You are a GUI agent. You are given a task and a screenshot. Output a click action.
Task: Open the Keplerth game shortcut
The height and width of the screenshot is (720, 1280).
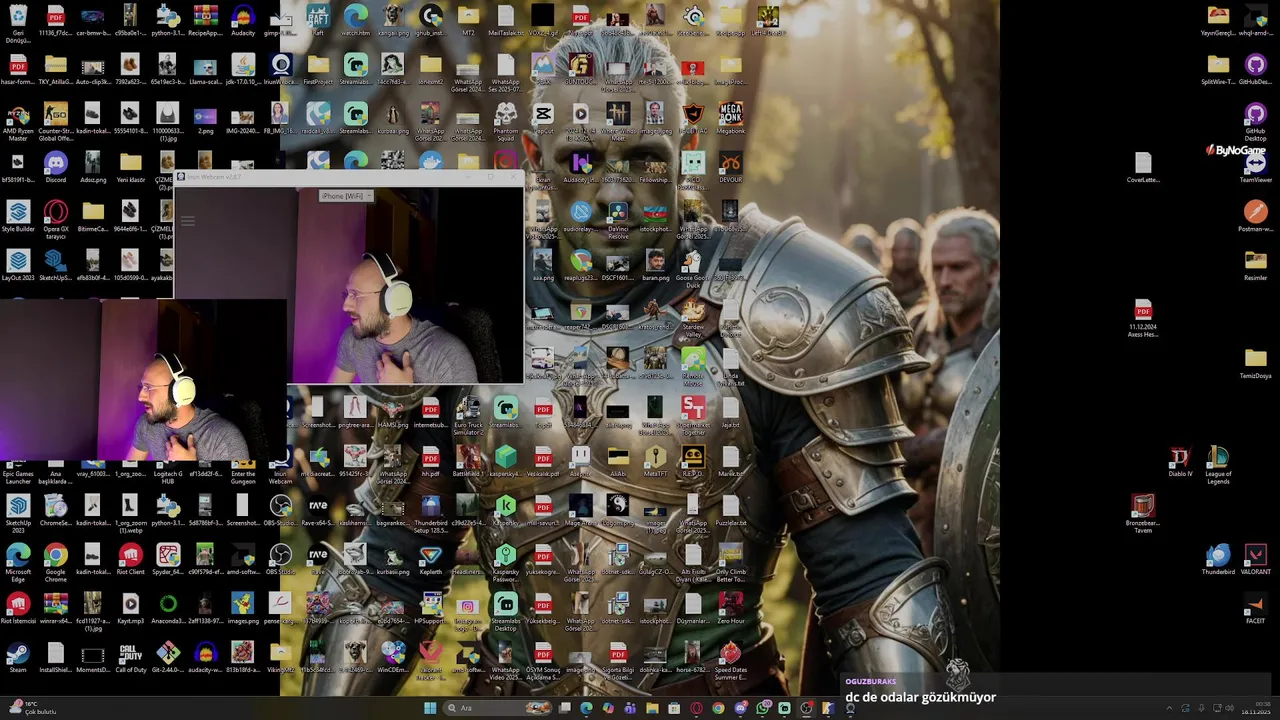pos(431,559)
